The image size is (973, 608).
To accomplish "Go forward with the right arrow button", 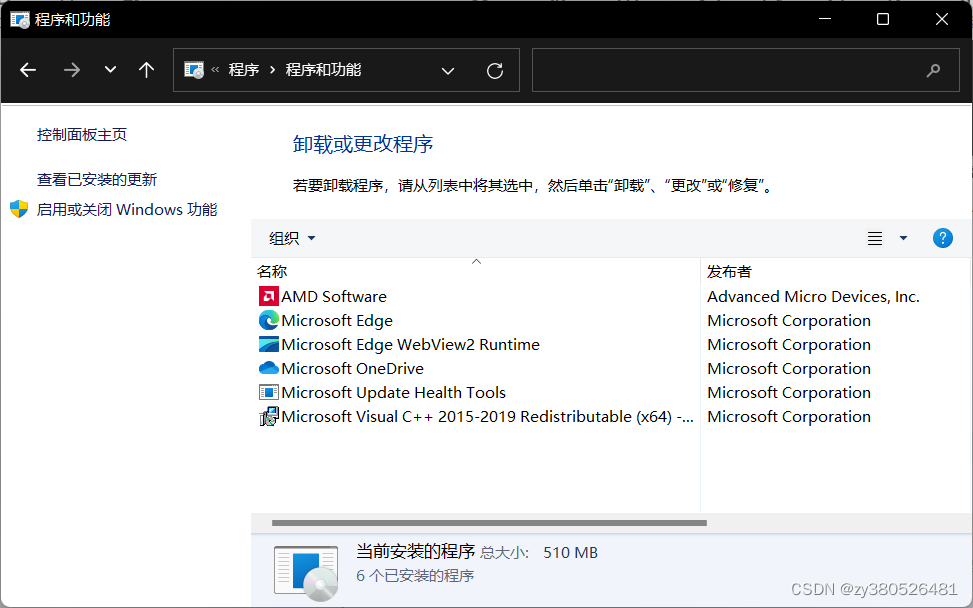I will coord(72,70).
